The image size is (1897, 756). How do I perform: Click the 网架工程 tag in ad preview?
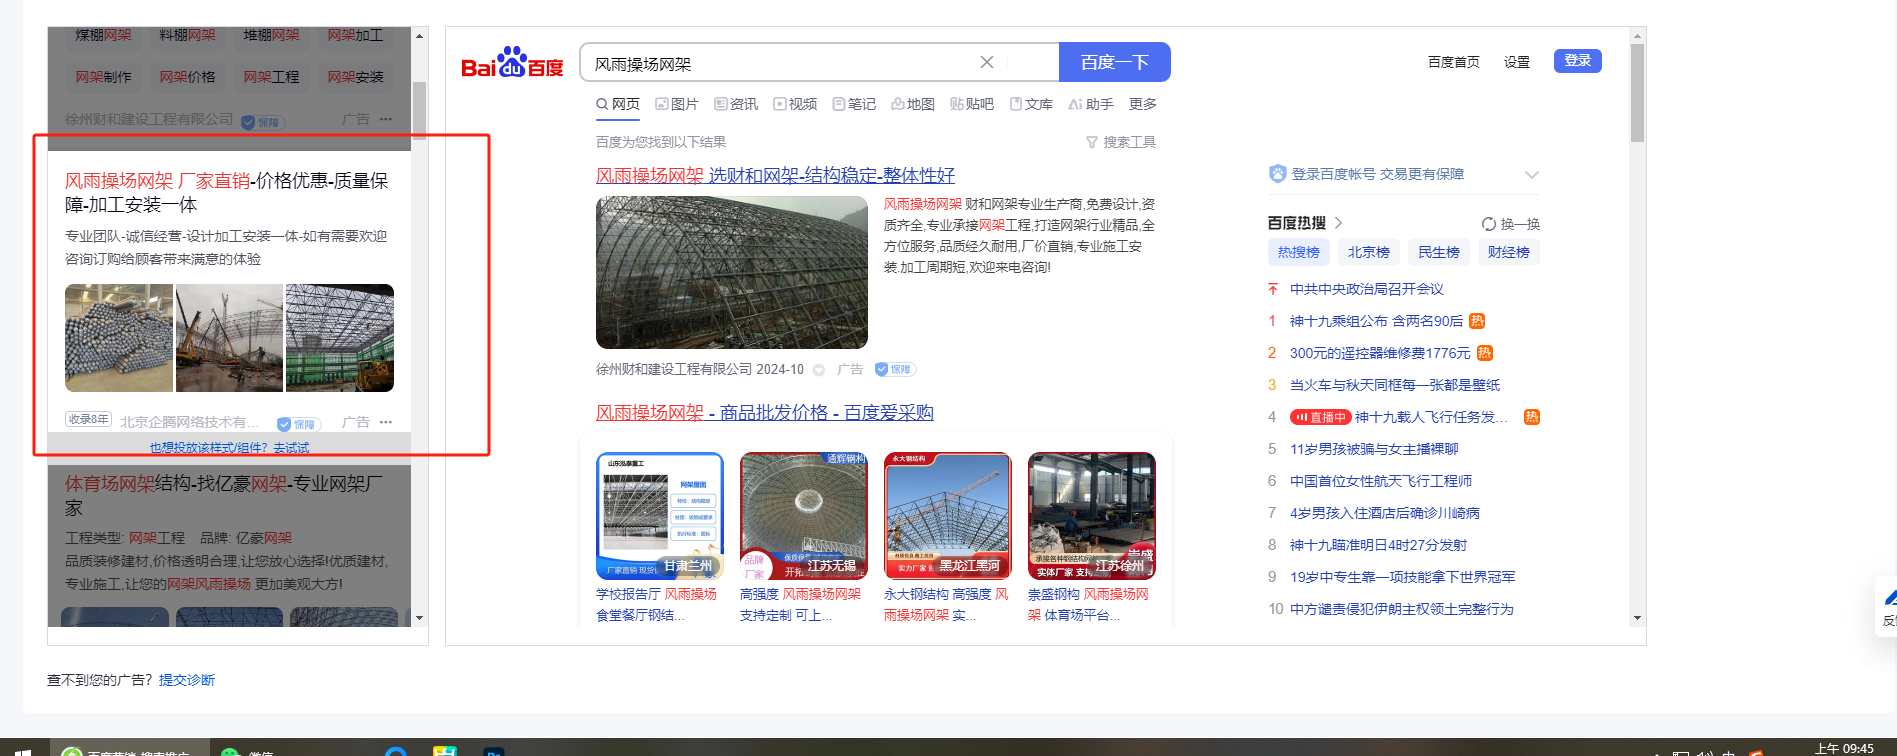(x=271, y=77)
